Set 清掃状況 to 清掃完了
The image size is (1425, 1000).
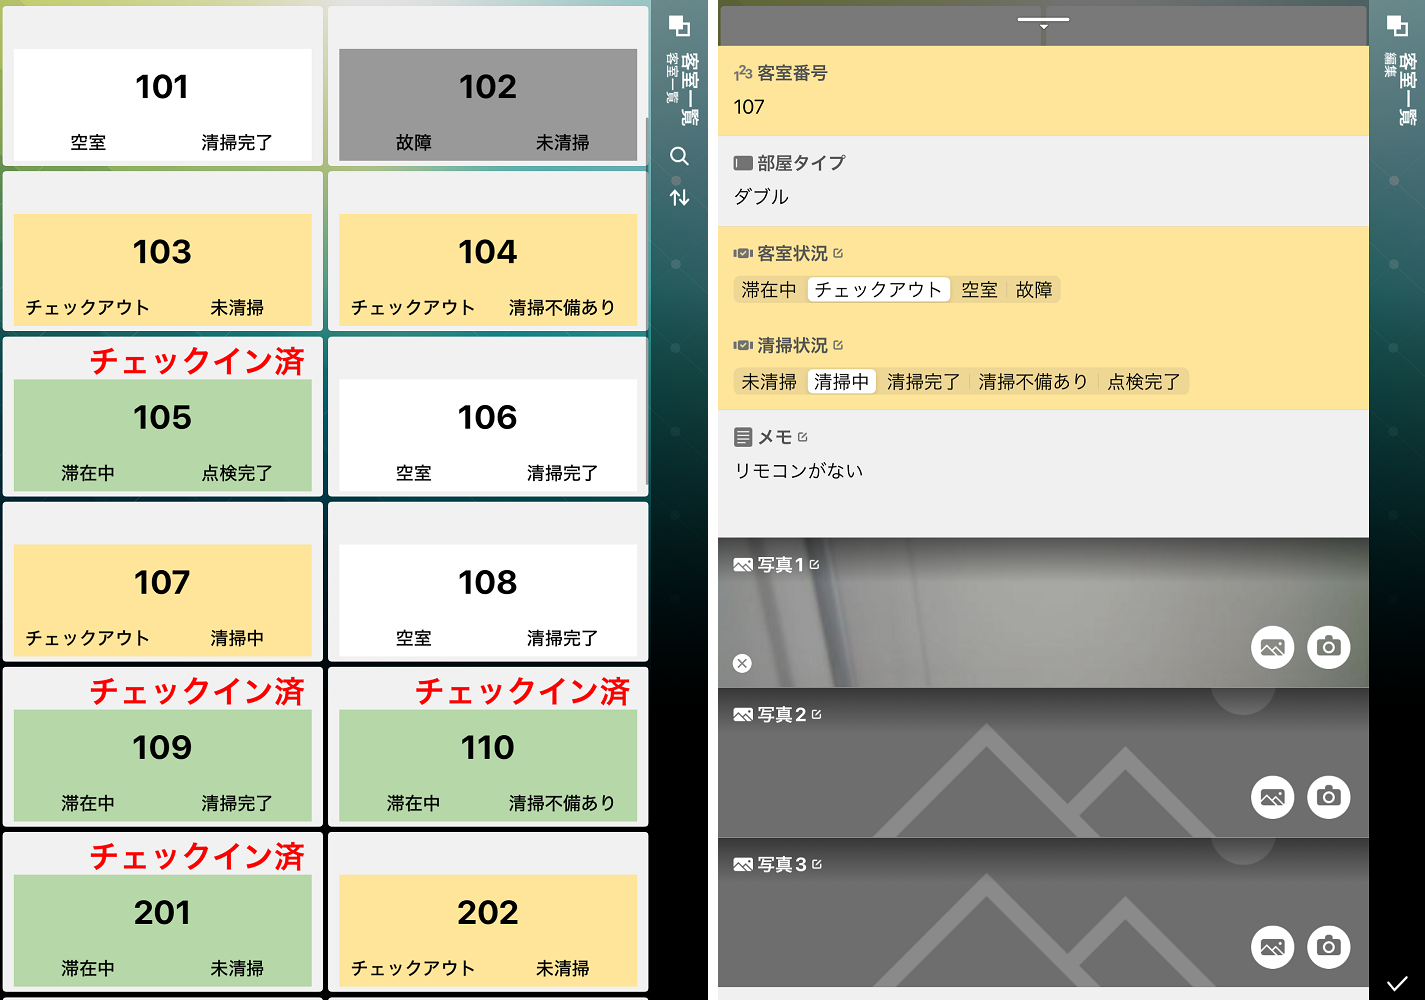click(x=922, y=382)
